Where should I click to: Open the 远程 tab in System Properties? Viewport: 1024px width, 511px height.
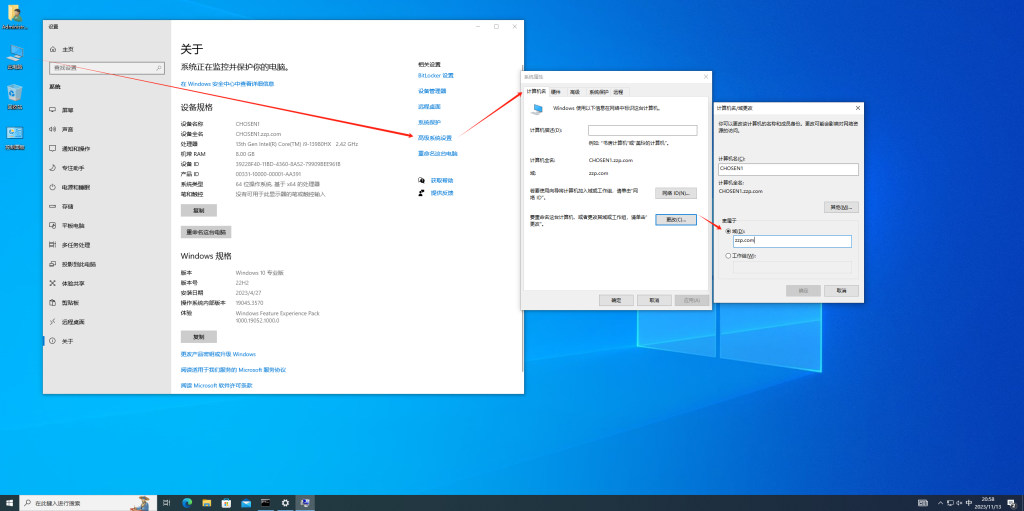pyautogui.click(x=618, y=91)
